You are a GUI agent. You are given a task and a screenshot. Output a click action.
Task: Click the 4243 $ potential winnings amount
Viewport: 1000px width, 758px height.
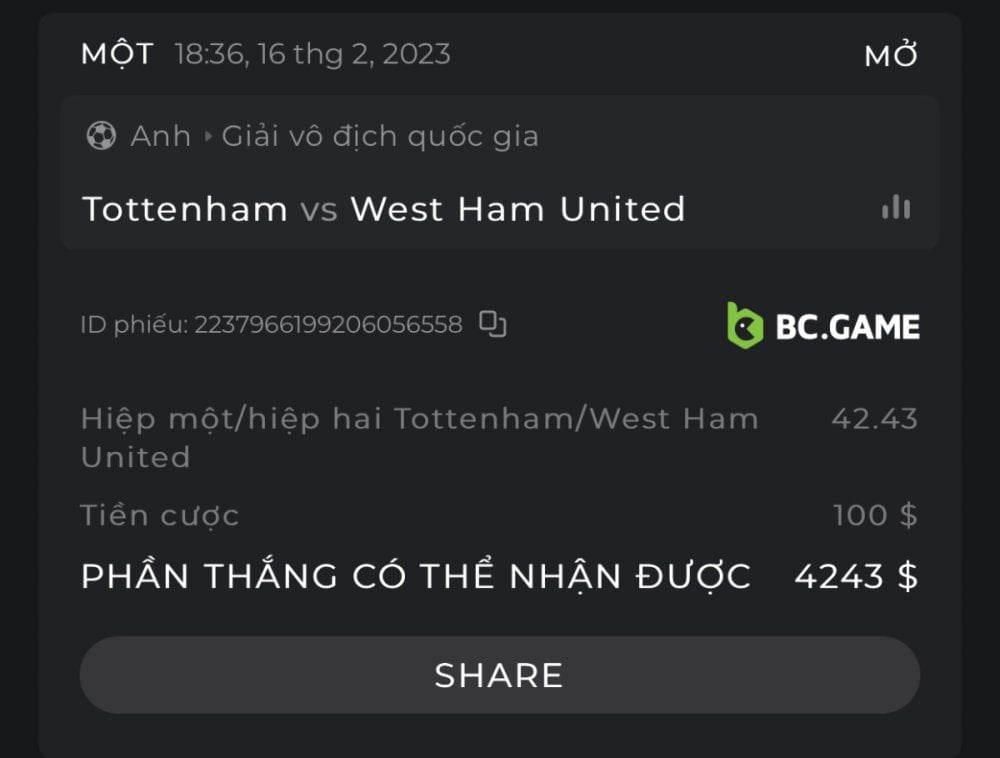click(856, 577)
